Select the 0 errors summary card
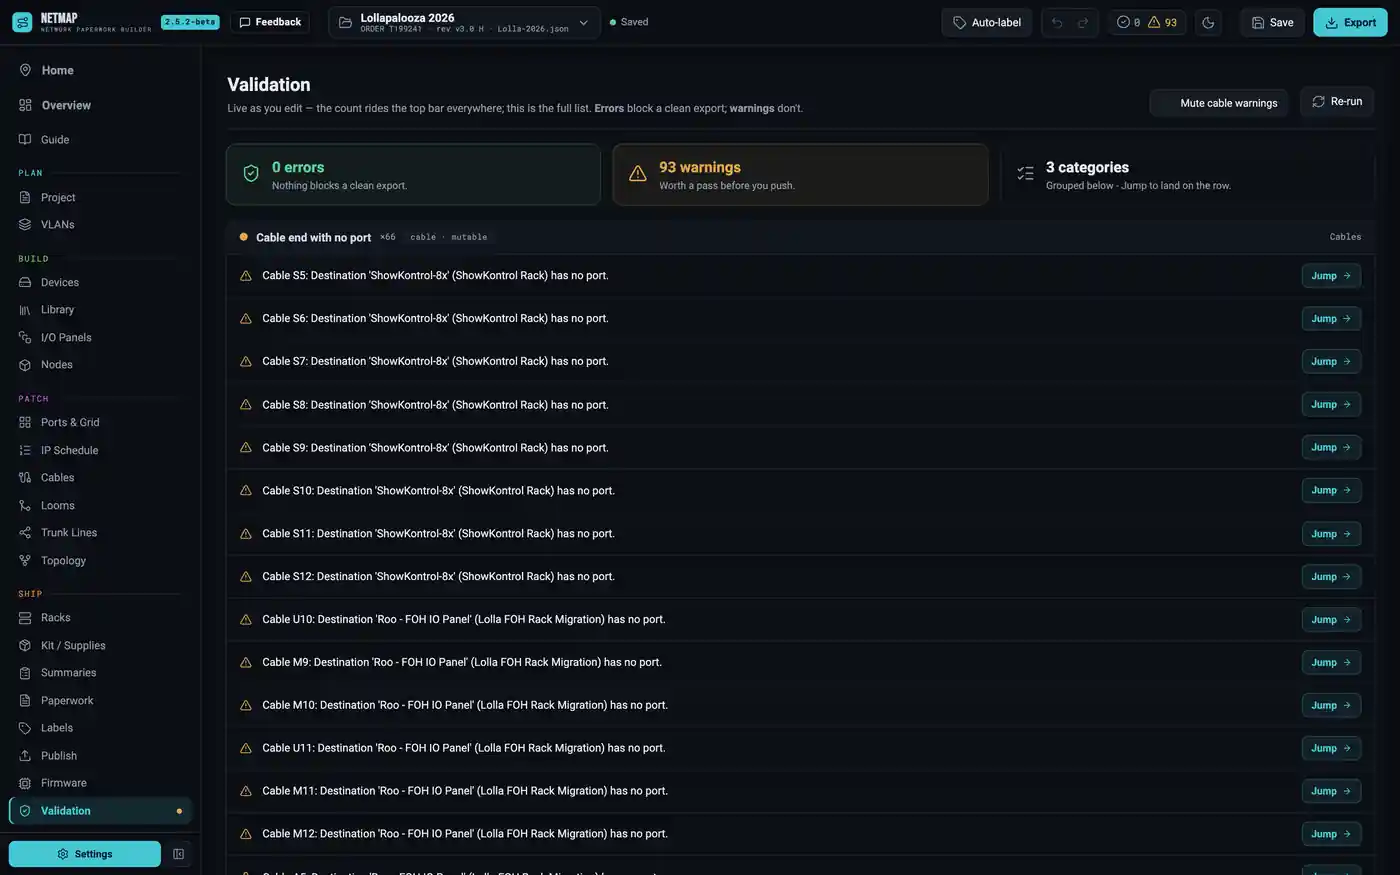The height and width of the screenshot is (875, 1400). [413, 175]
